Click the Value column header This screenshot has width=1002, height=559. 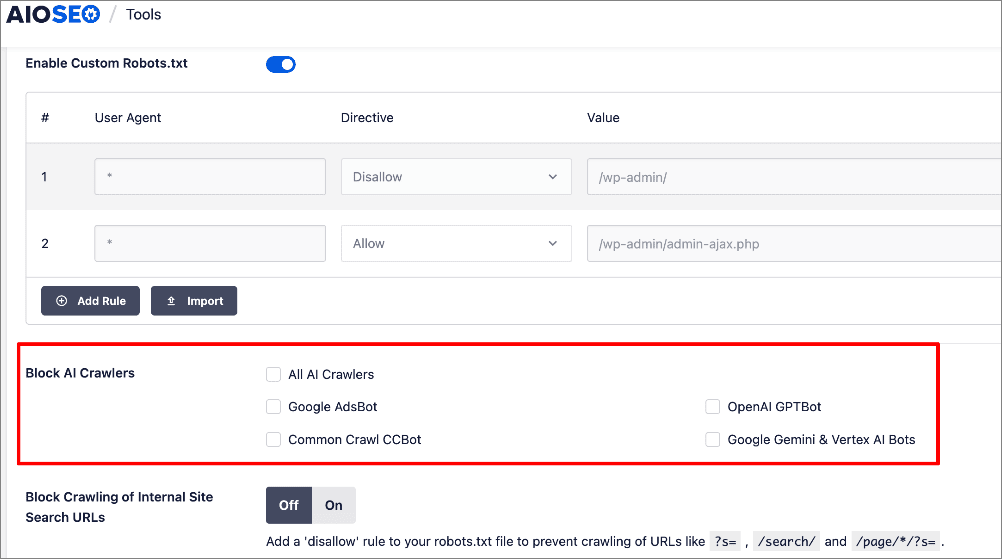[x=603, y=118]
